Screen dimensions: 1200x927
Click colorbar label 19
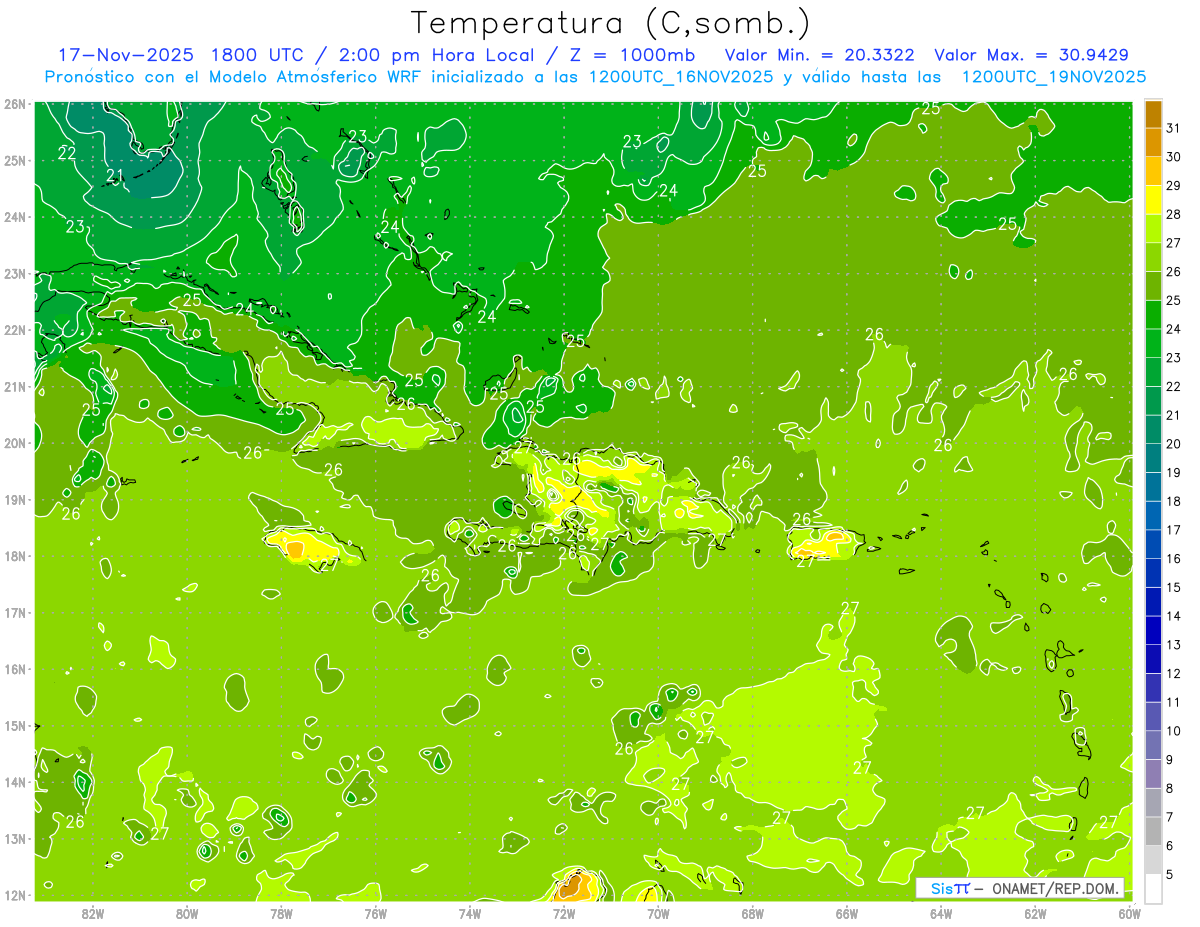pyautogui.click(x=1173, y=472)
